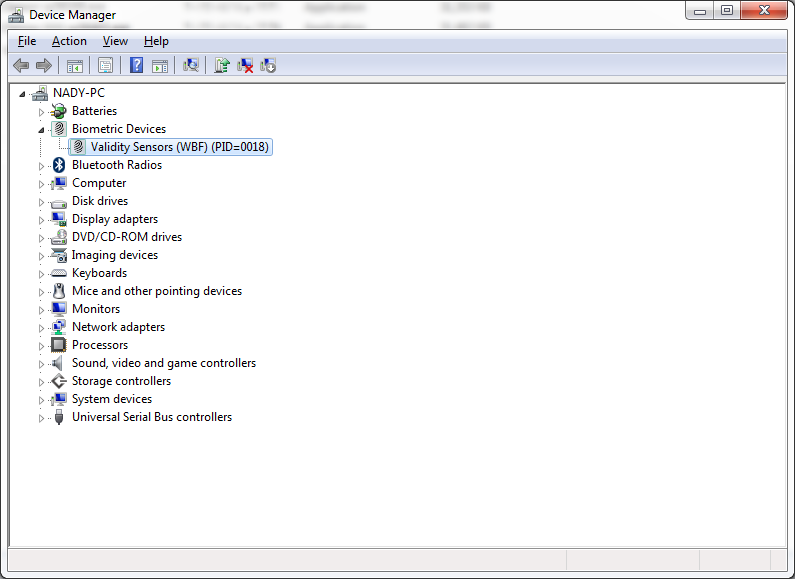795x579 pixels.
Task: Open the Properties toolbar icon
Action: point(105,65)
